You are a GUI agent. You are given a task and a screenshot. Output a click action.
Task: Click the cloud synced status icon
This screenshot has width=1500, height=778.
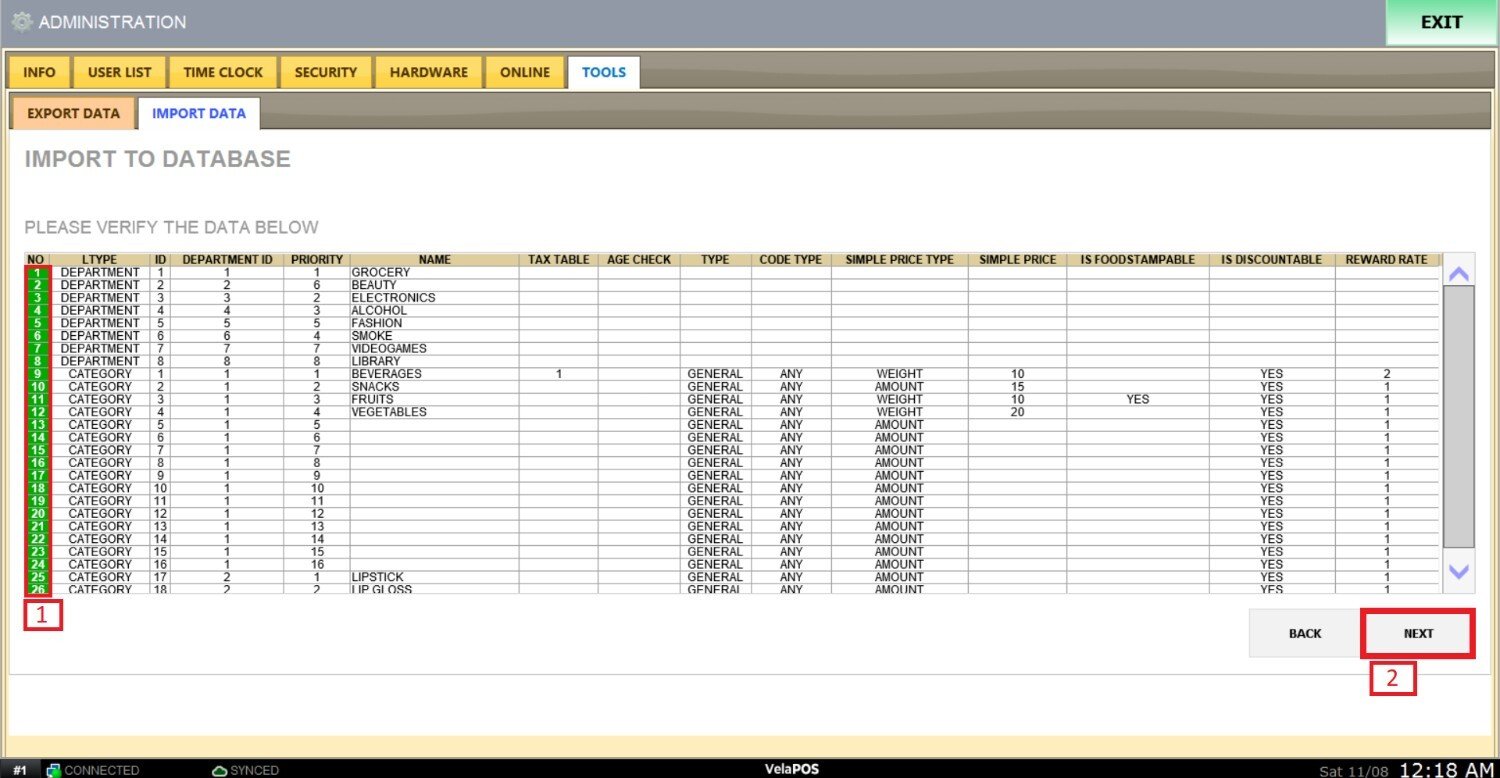220,770
